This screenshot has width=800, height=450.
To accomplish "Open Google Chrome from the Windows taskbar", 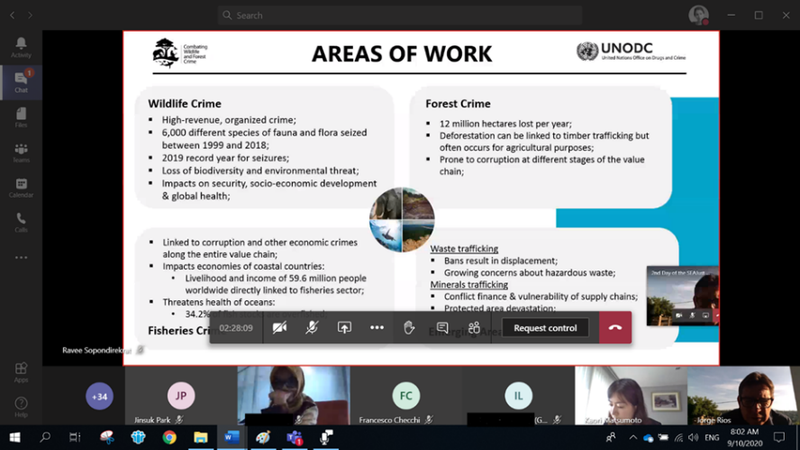I will click(169, 437).
